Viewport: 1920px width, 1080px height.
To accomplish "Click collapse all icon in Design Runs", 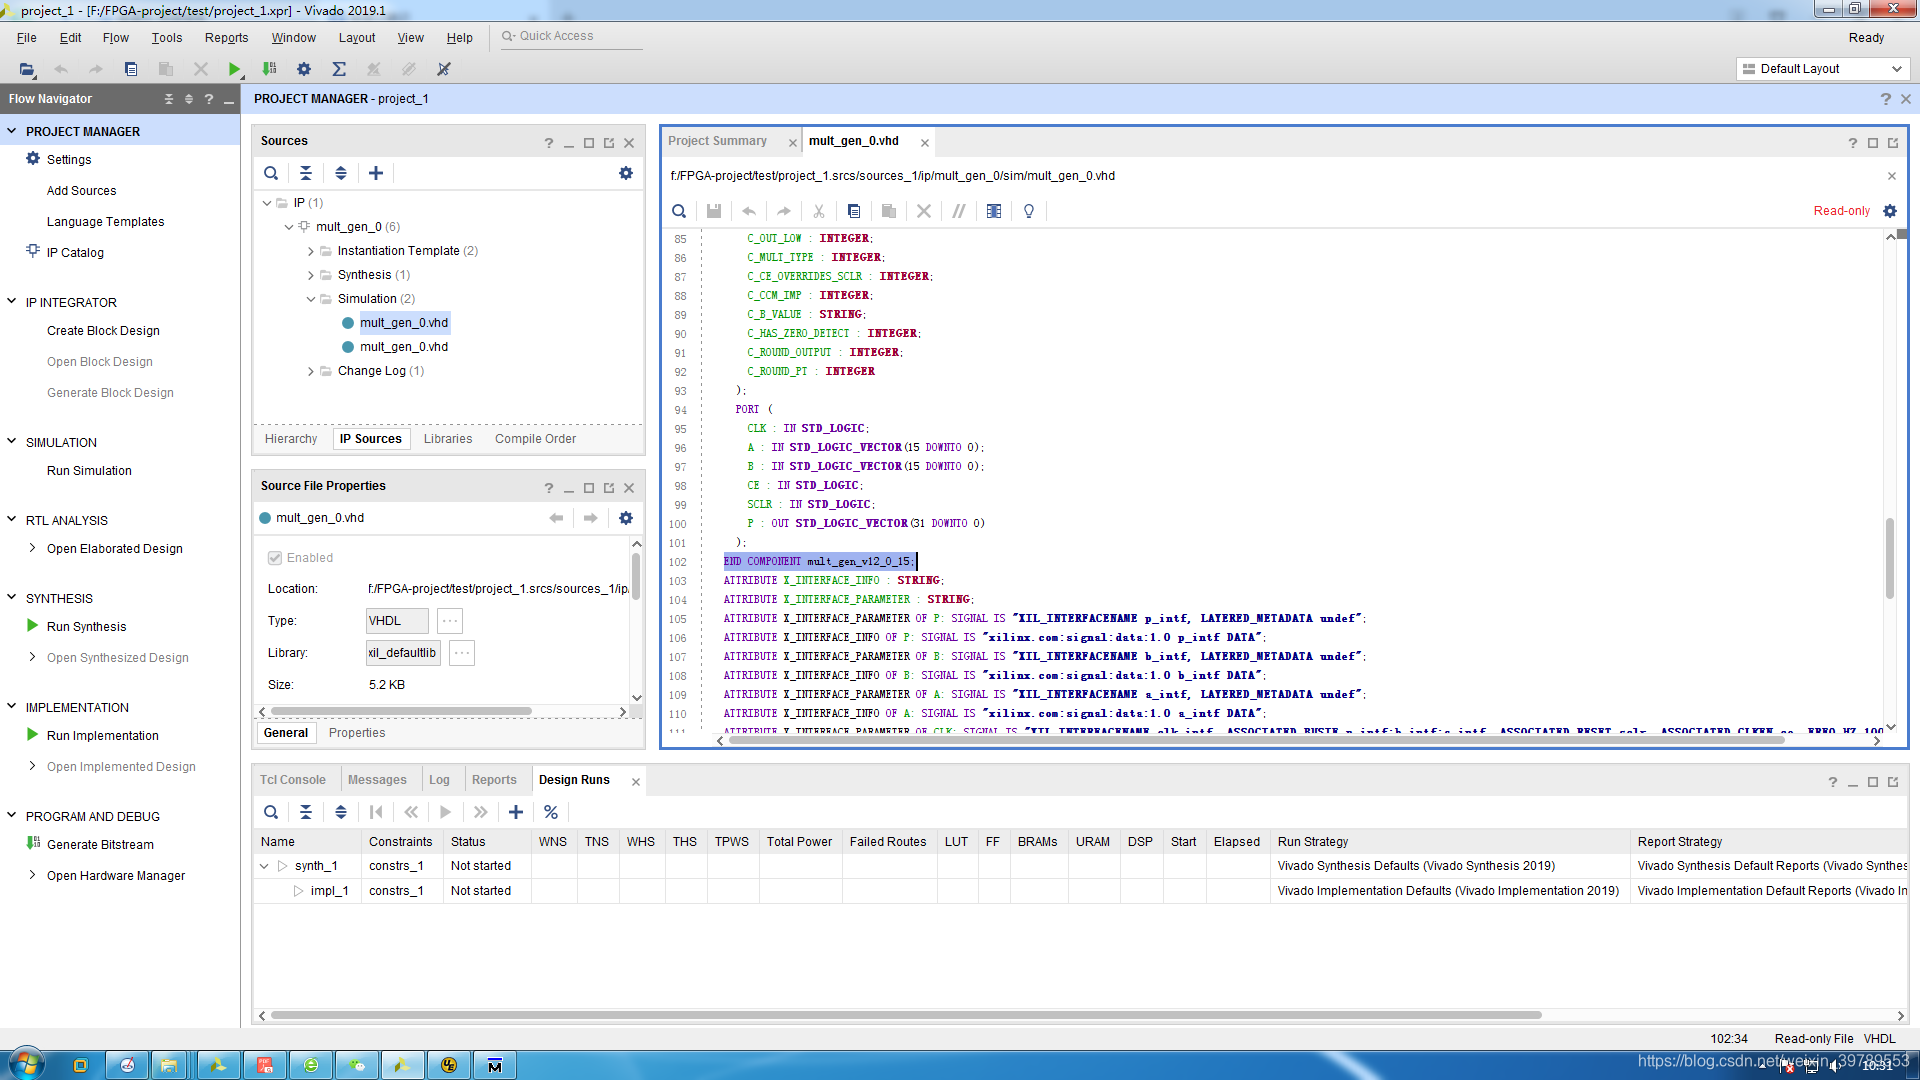I will pyautogui.click(x=306, y=812).
